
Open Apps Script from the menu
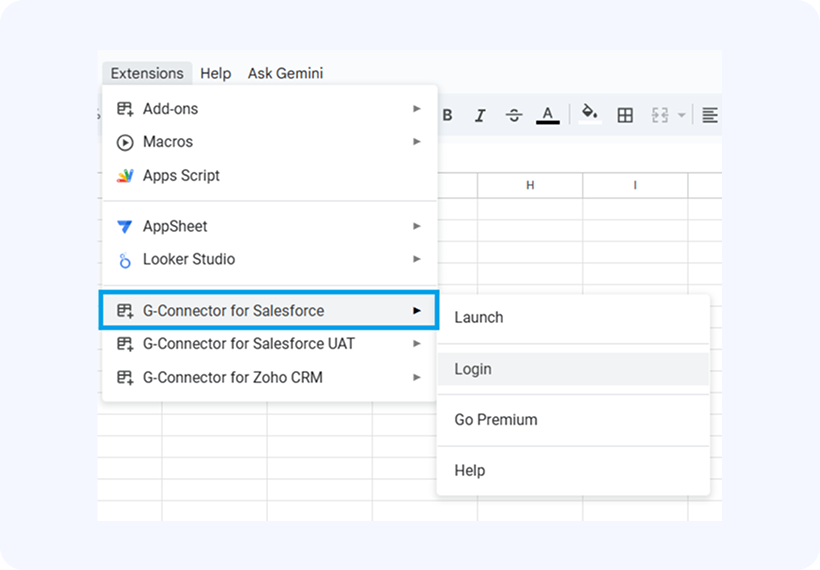pos(181,176)
